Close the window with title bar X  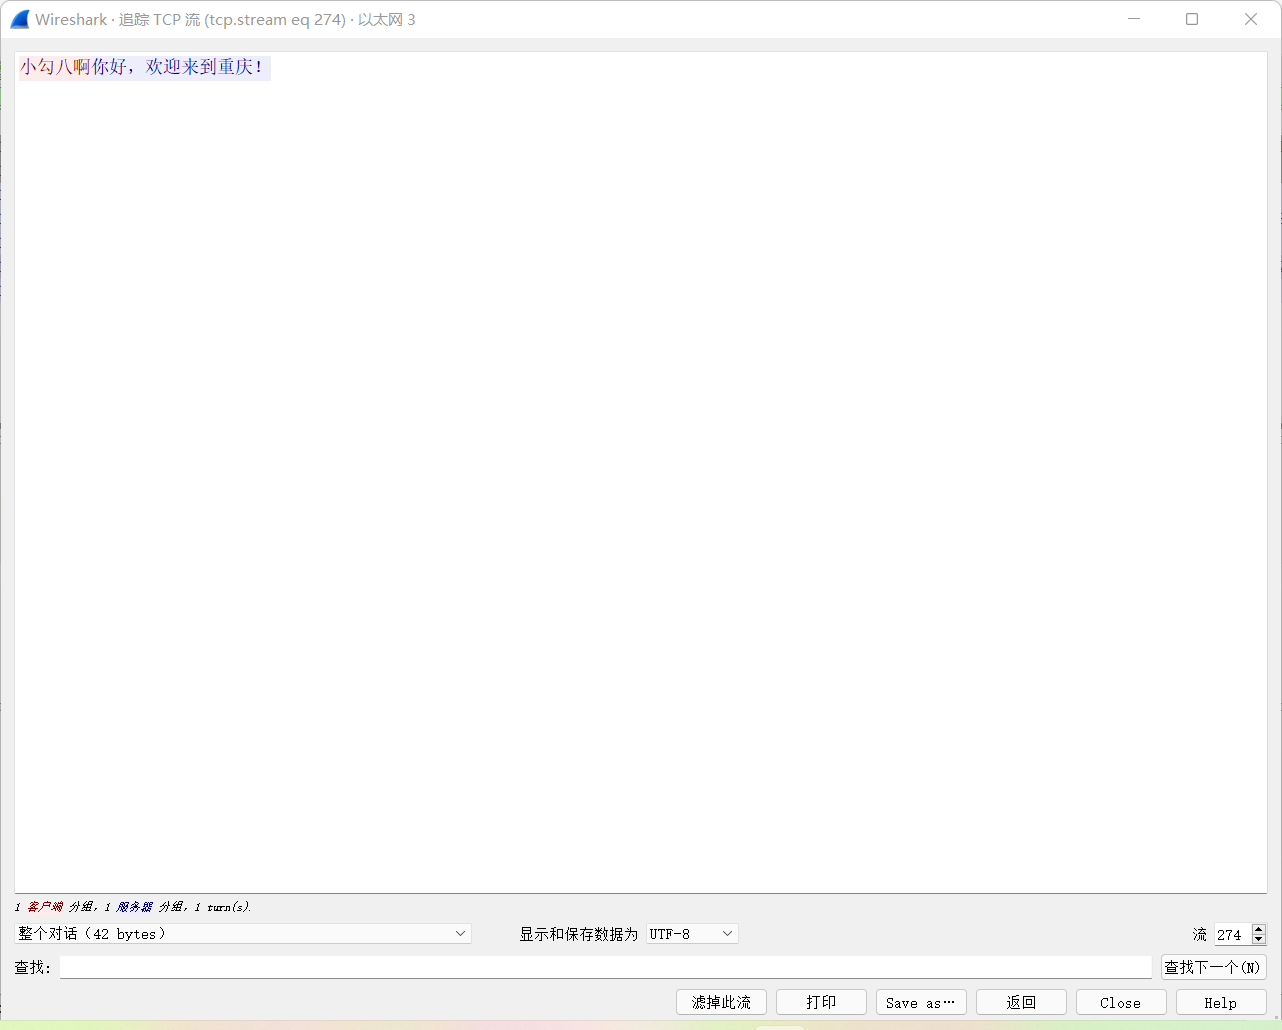(x=1251, y=19)
